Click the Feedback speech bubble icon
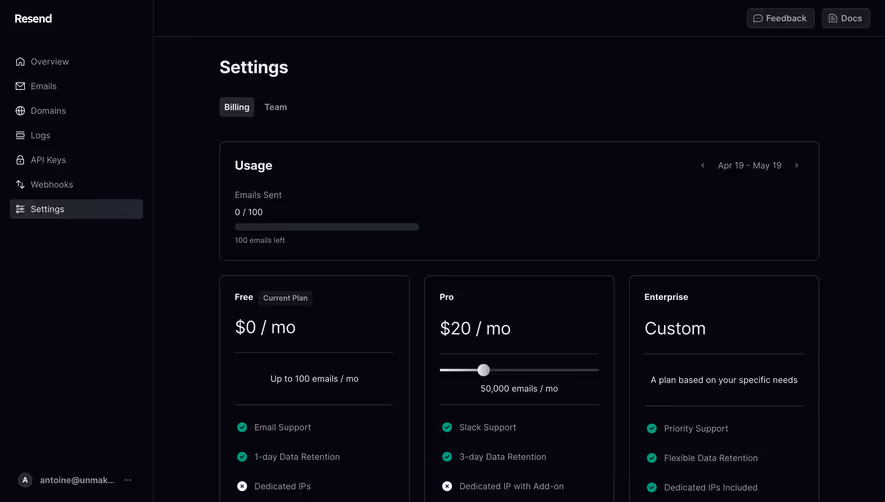885x502 pixels. (758, 19)
